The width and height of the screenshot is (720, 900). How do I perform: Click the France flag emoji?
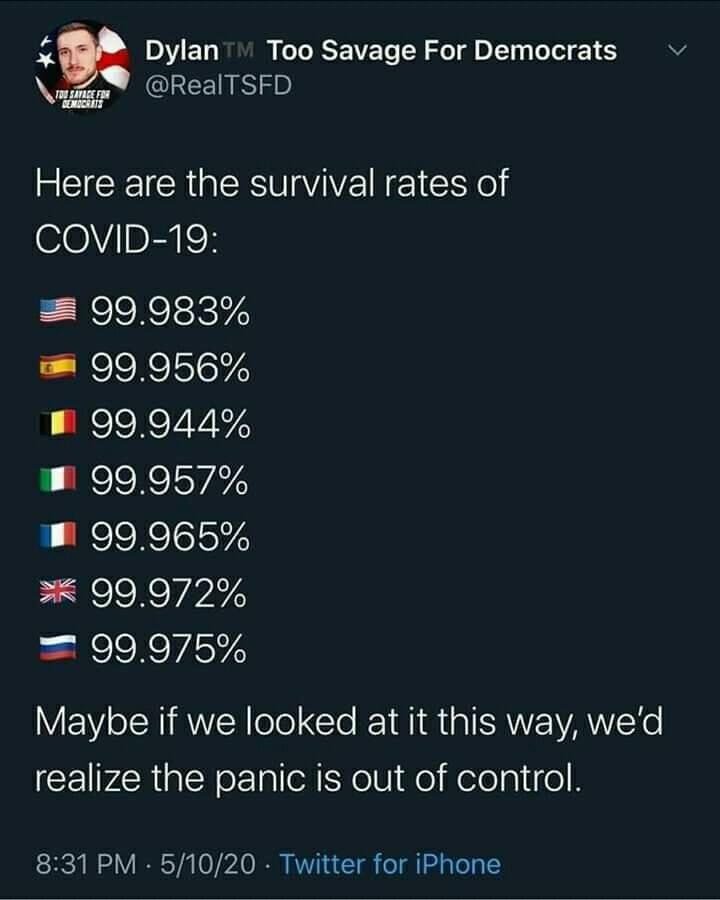tap(57, 536)
